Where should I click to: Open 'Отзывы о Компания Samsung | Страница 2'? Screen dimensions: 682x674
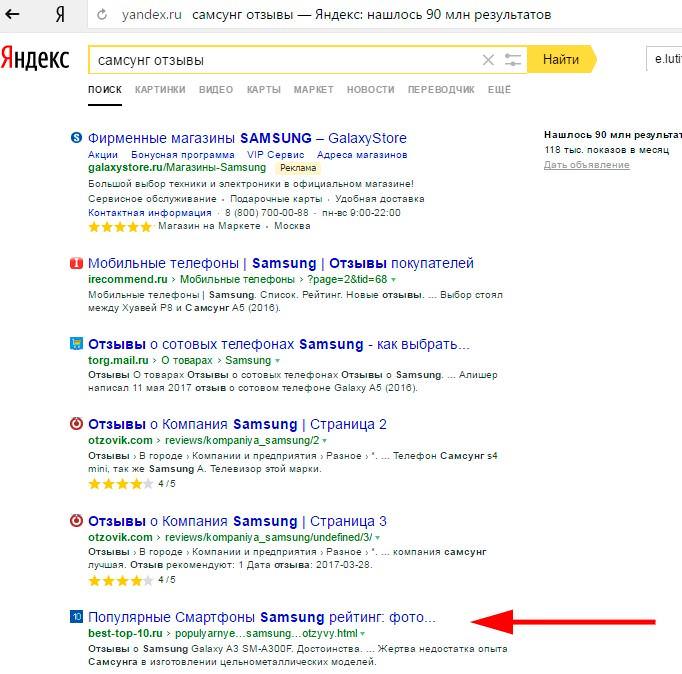coord(237,424)
